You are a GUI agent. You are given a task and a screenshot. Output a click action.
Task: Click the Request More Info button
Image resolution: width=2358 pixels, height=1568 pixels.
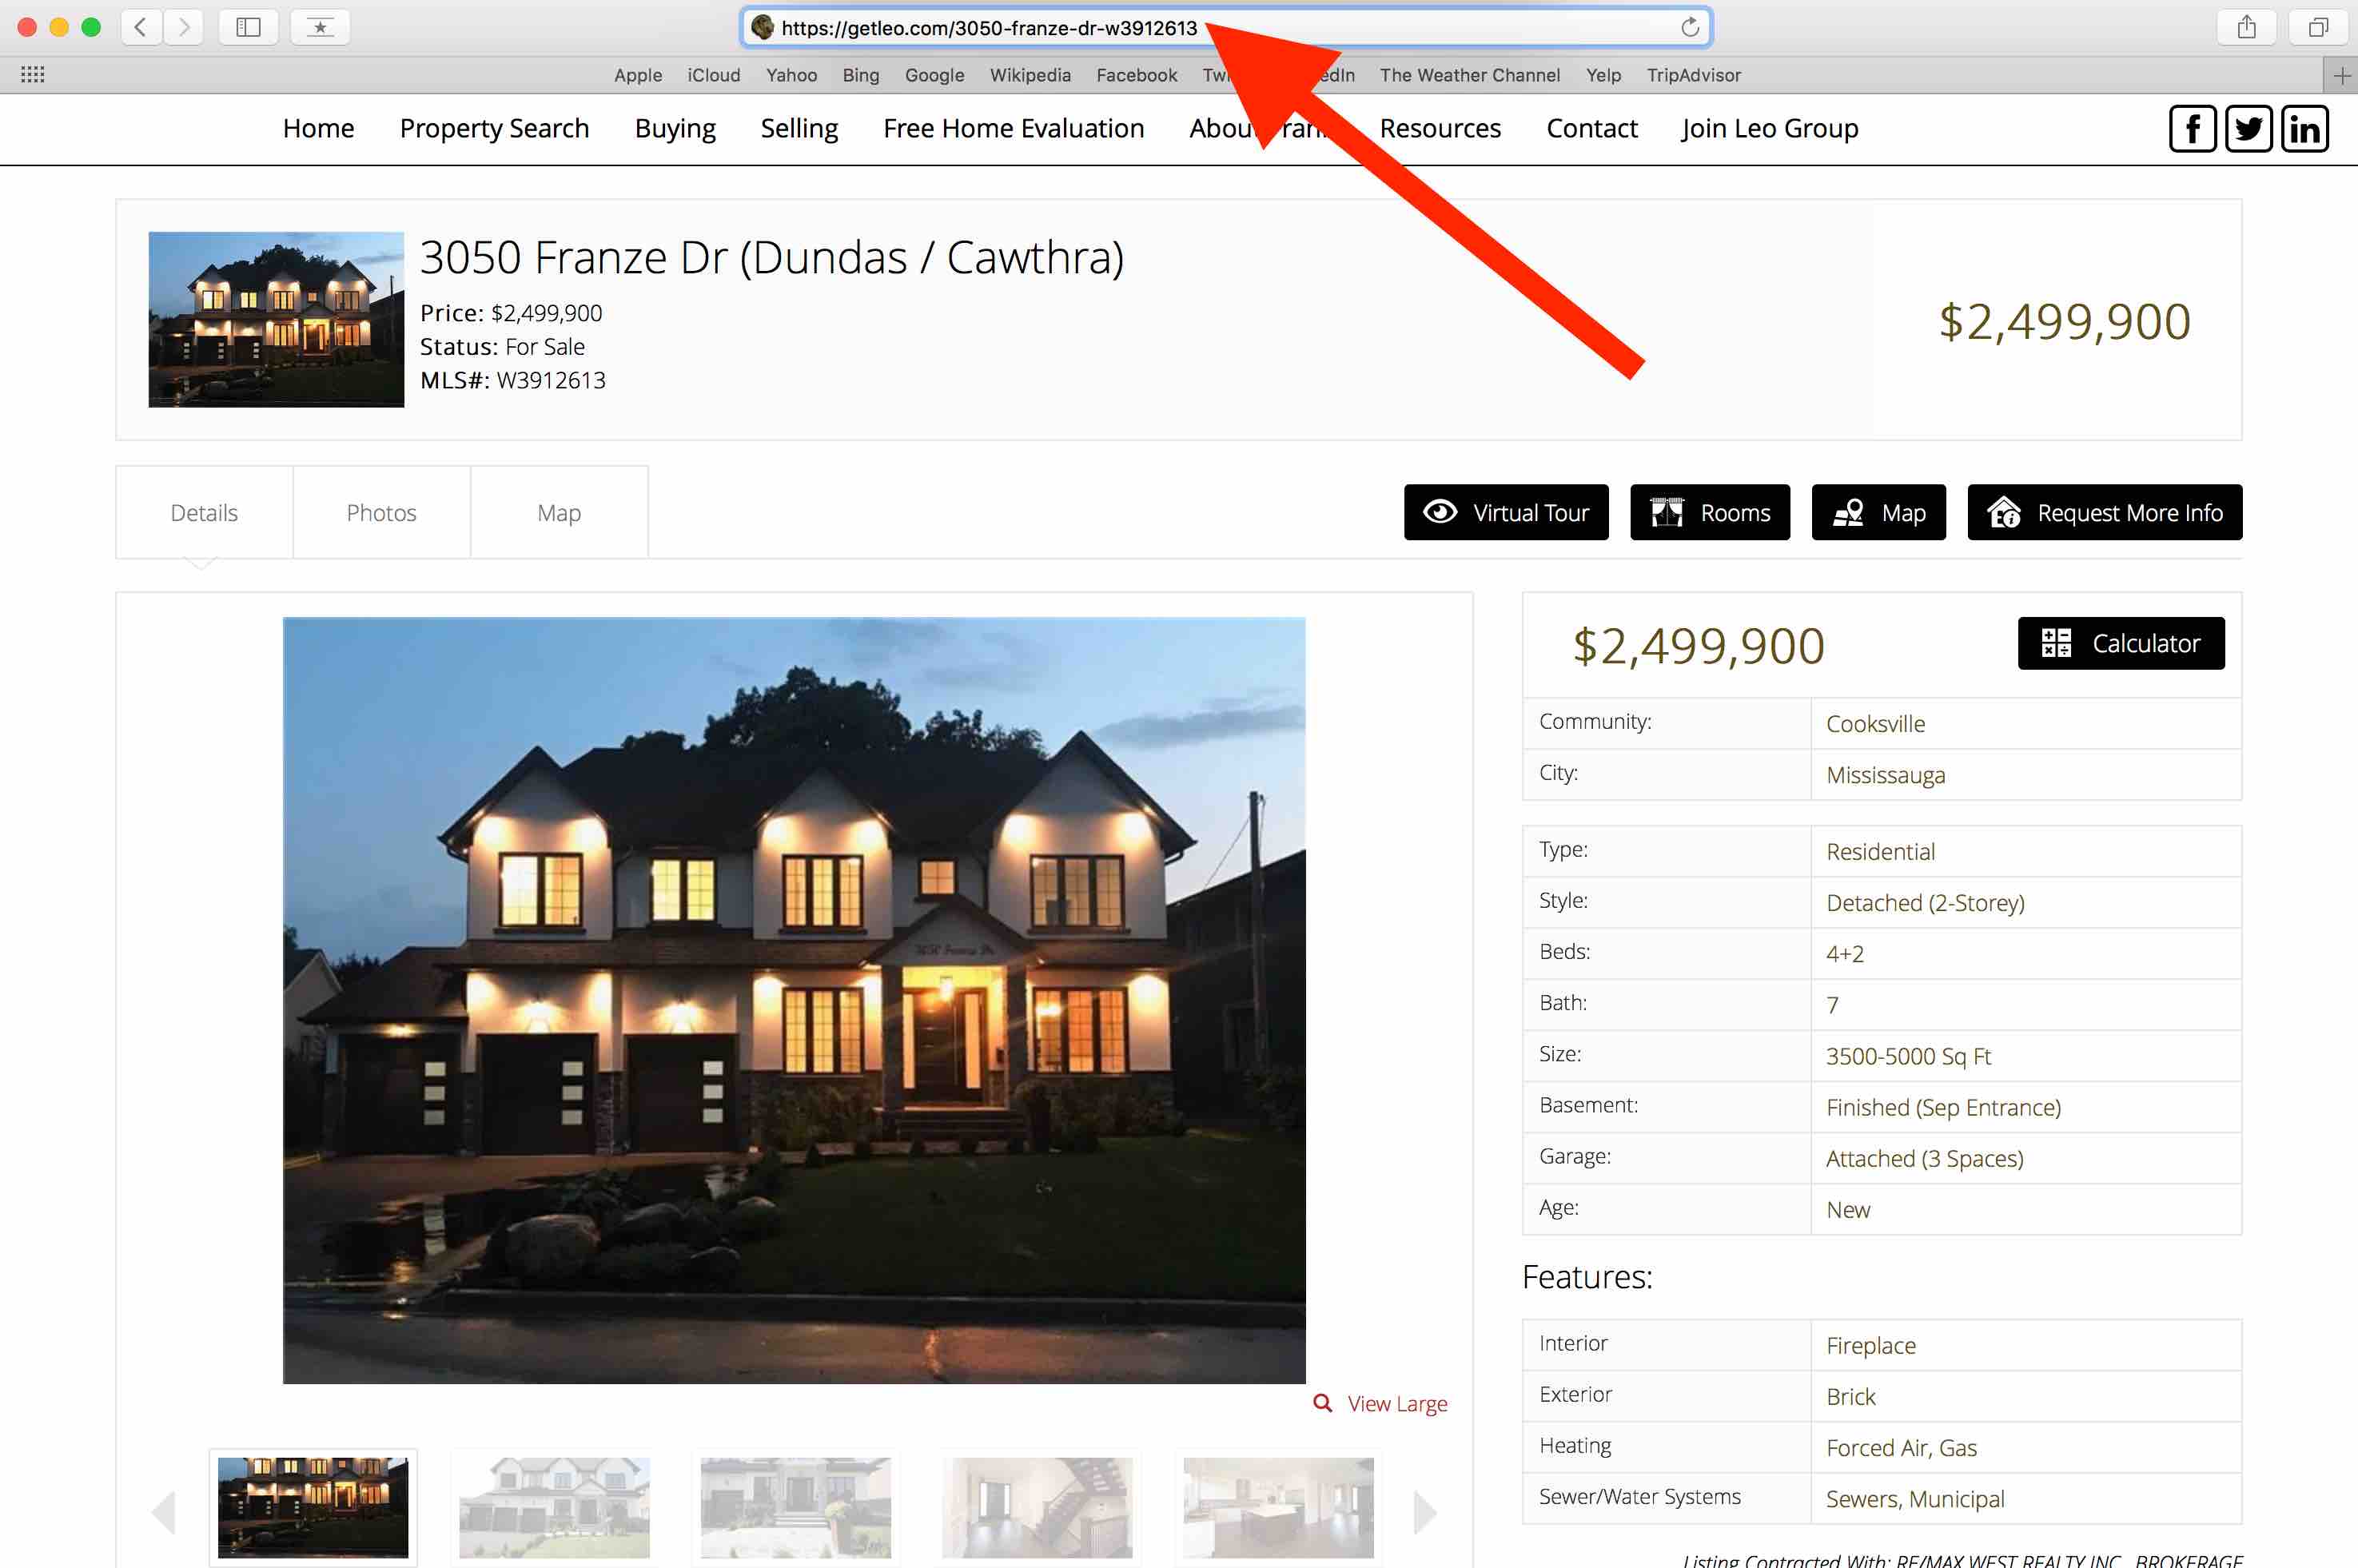pyautogui.click(x=2104, y=512)
